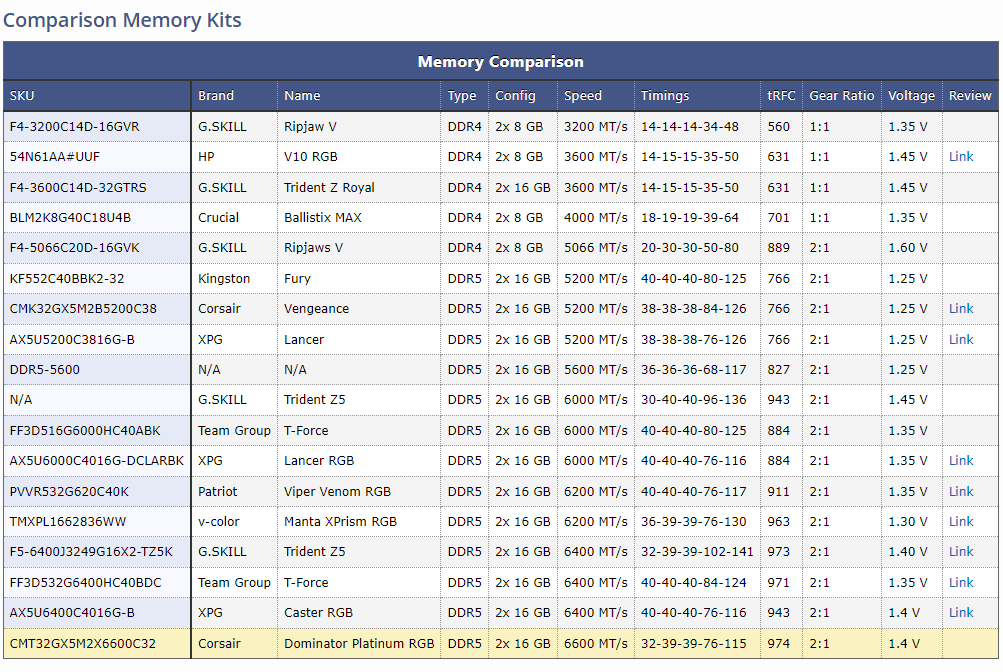This screenshot has width=1003, height=672.
Task: Select SKU F4-3200C14D-16GVR
Action: pyautogui.click(x=74, y=127)
